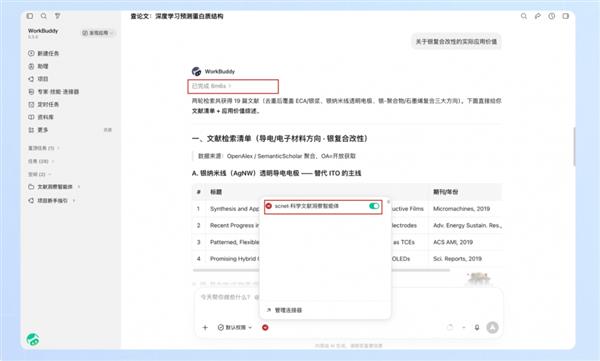
Task: Open 专家·技能·连接器 in sidebar
Action: tap(54, 91)
